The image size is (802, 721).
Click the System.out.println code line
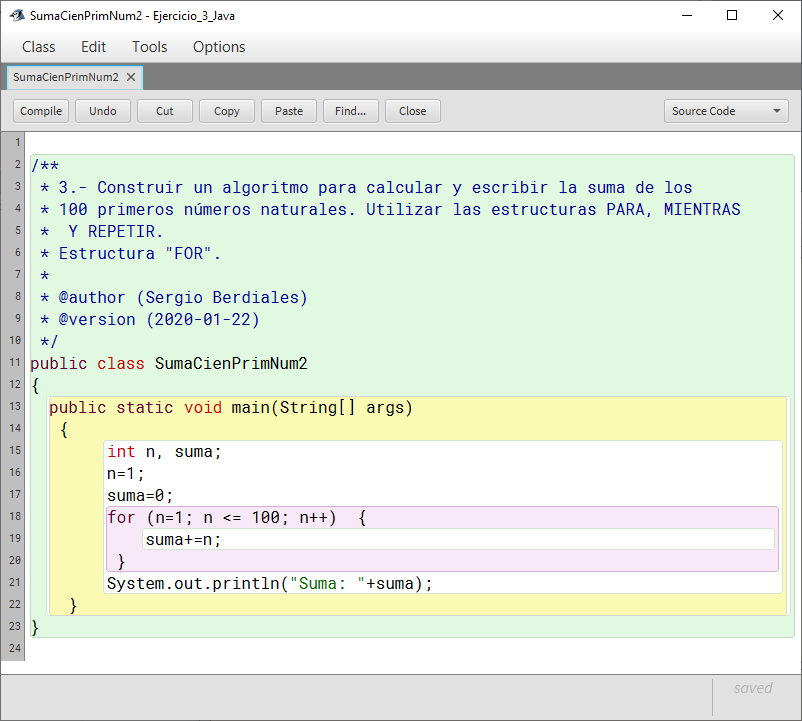click(x=270, y=584)
